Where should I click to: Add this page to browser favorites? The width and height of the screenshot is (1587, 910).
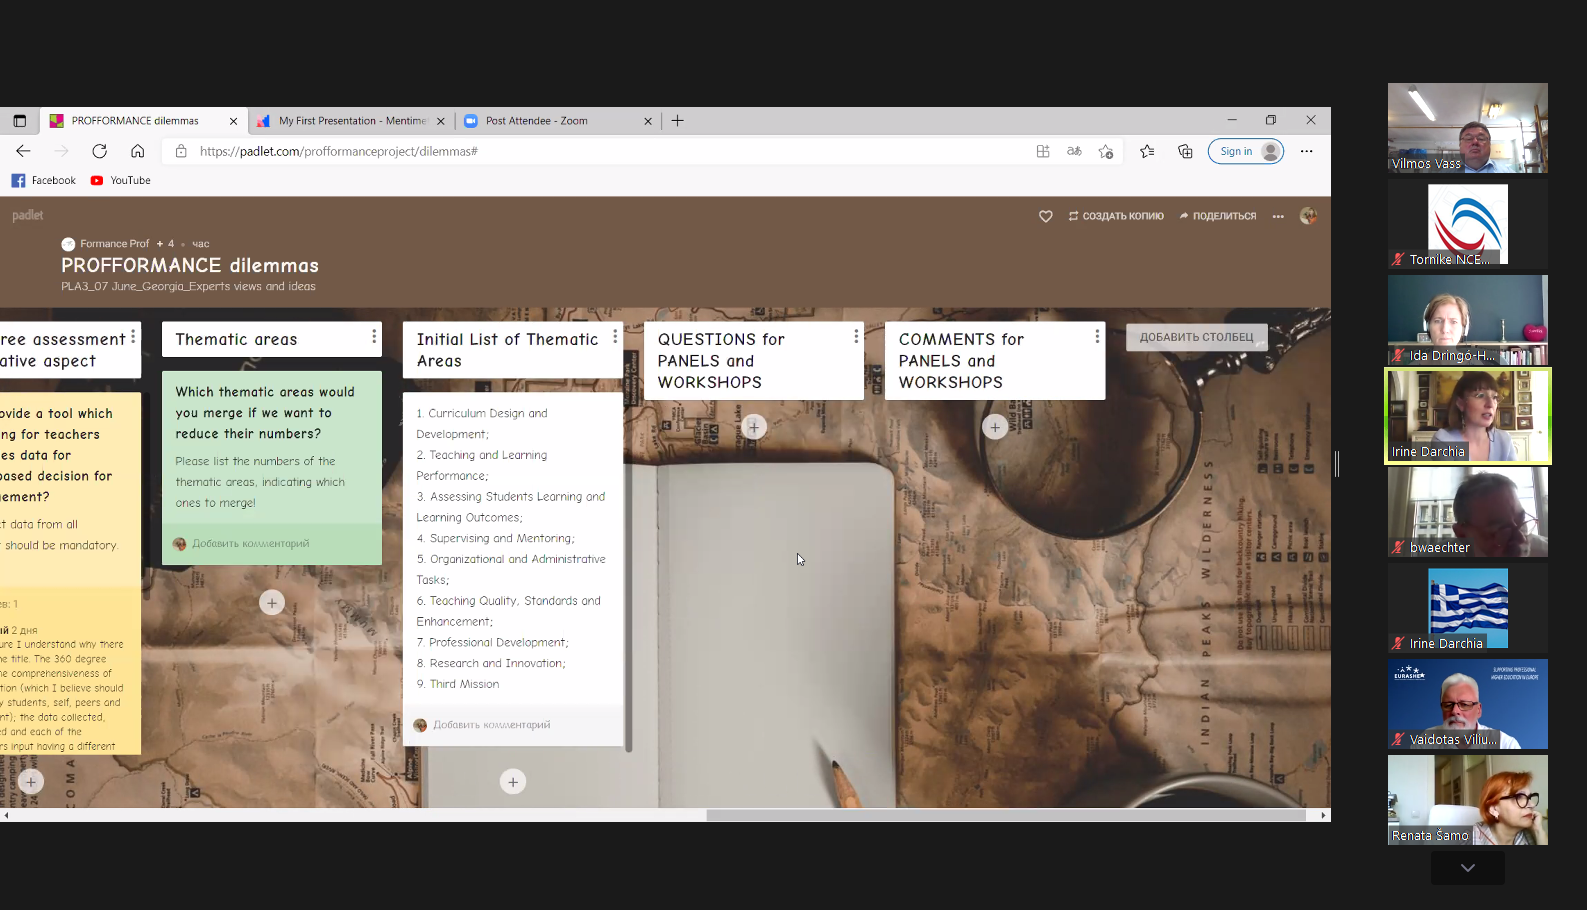tap(1105, 151)
